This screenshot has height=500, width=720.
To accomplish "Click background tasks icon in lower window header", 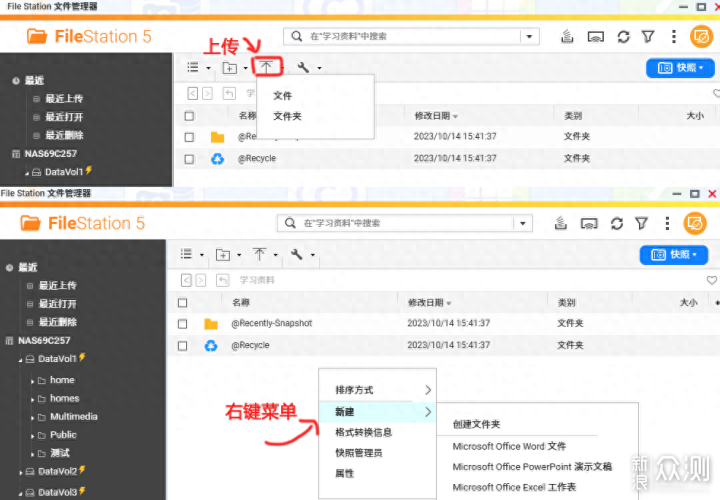I will point(561,223).
